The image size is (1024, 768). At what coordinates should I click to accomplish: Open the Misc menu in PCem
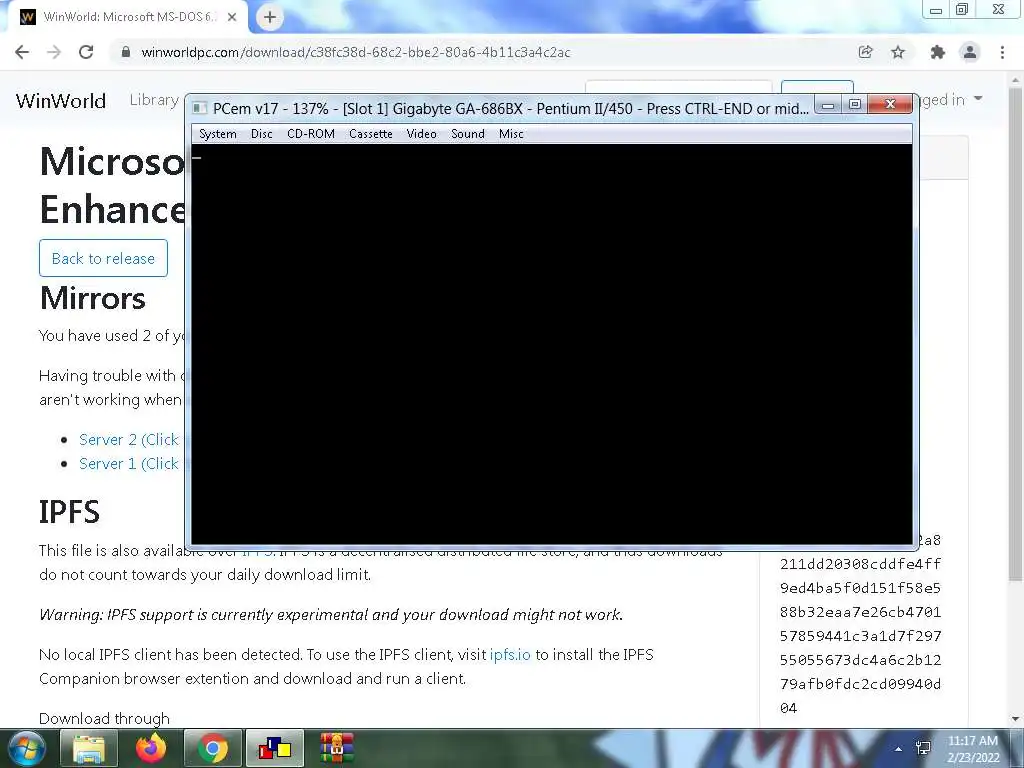[511, 134]
